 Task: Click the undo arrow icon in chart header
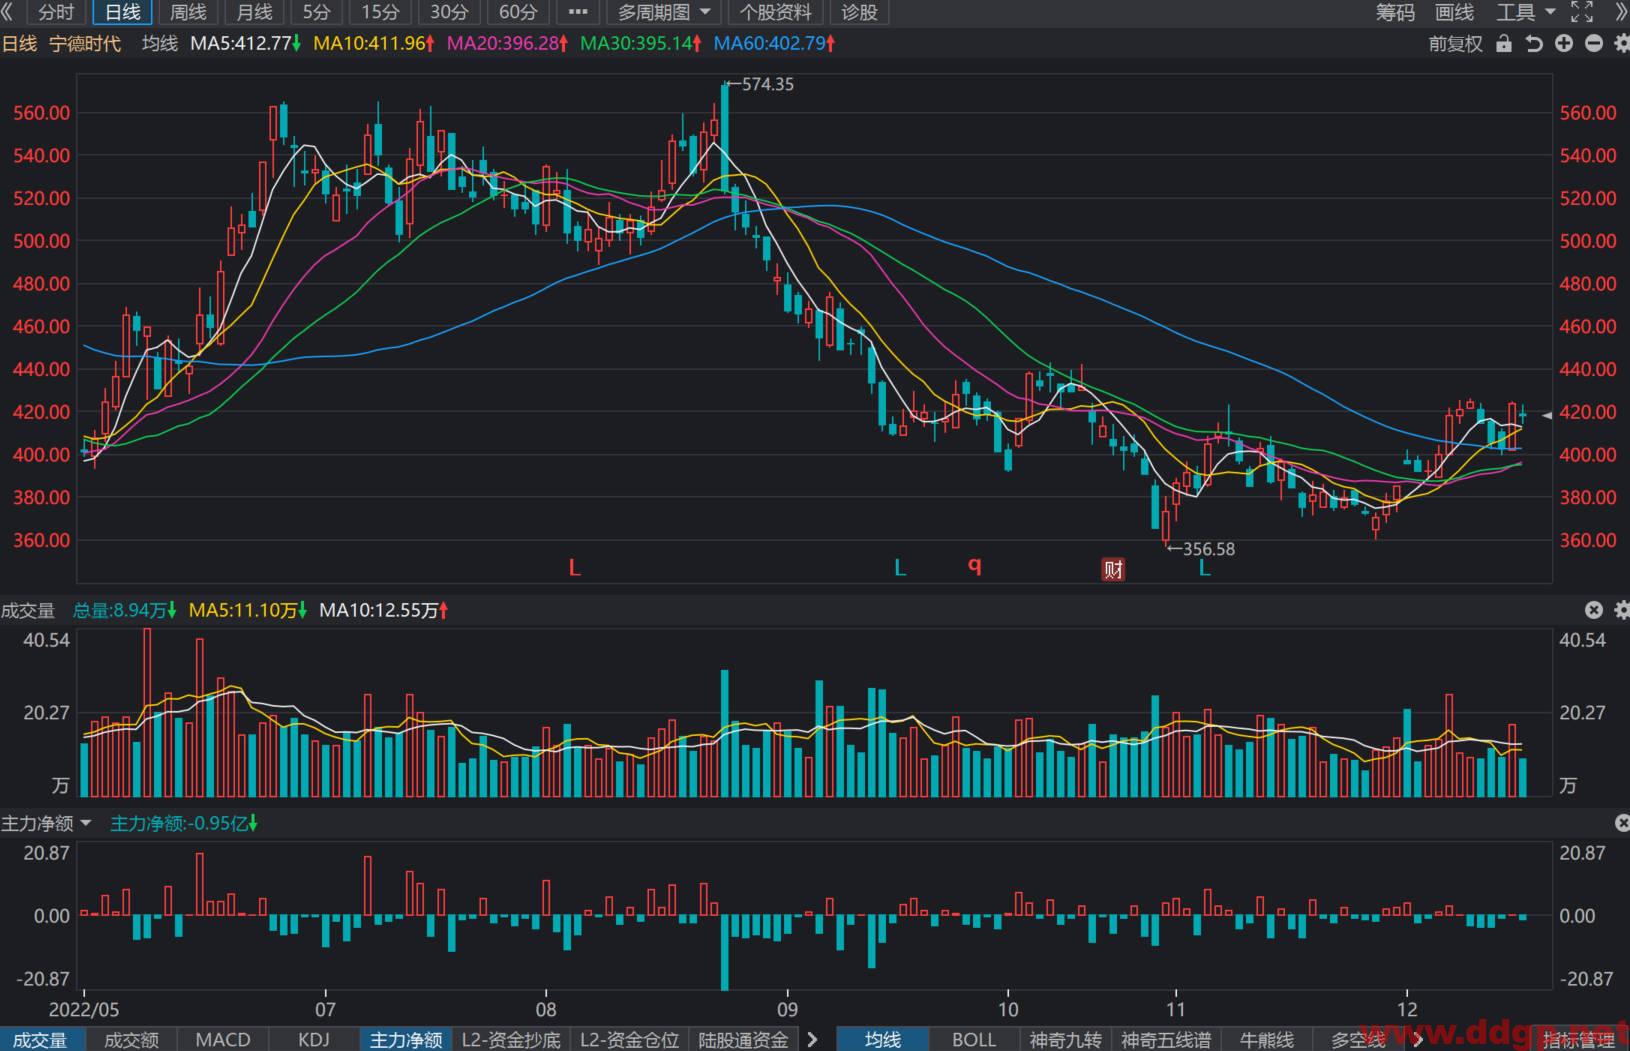pyautogui.click(x=1534, y=44)
